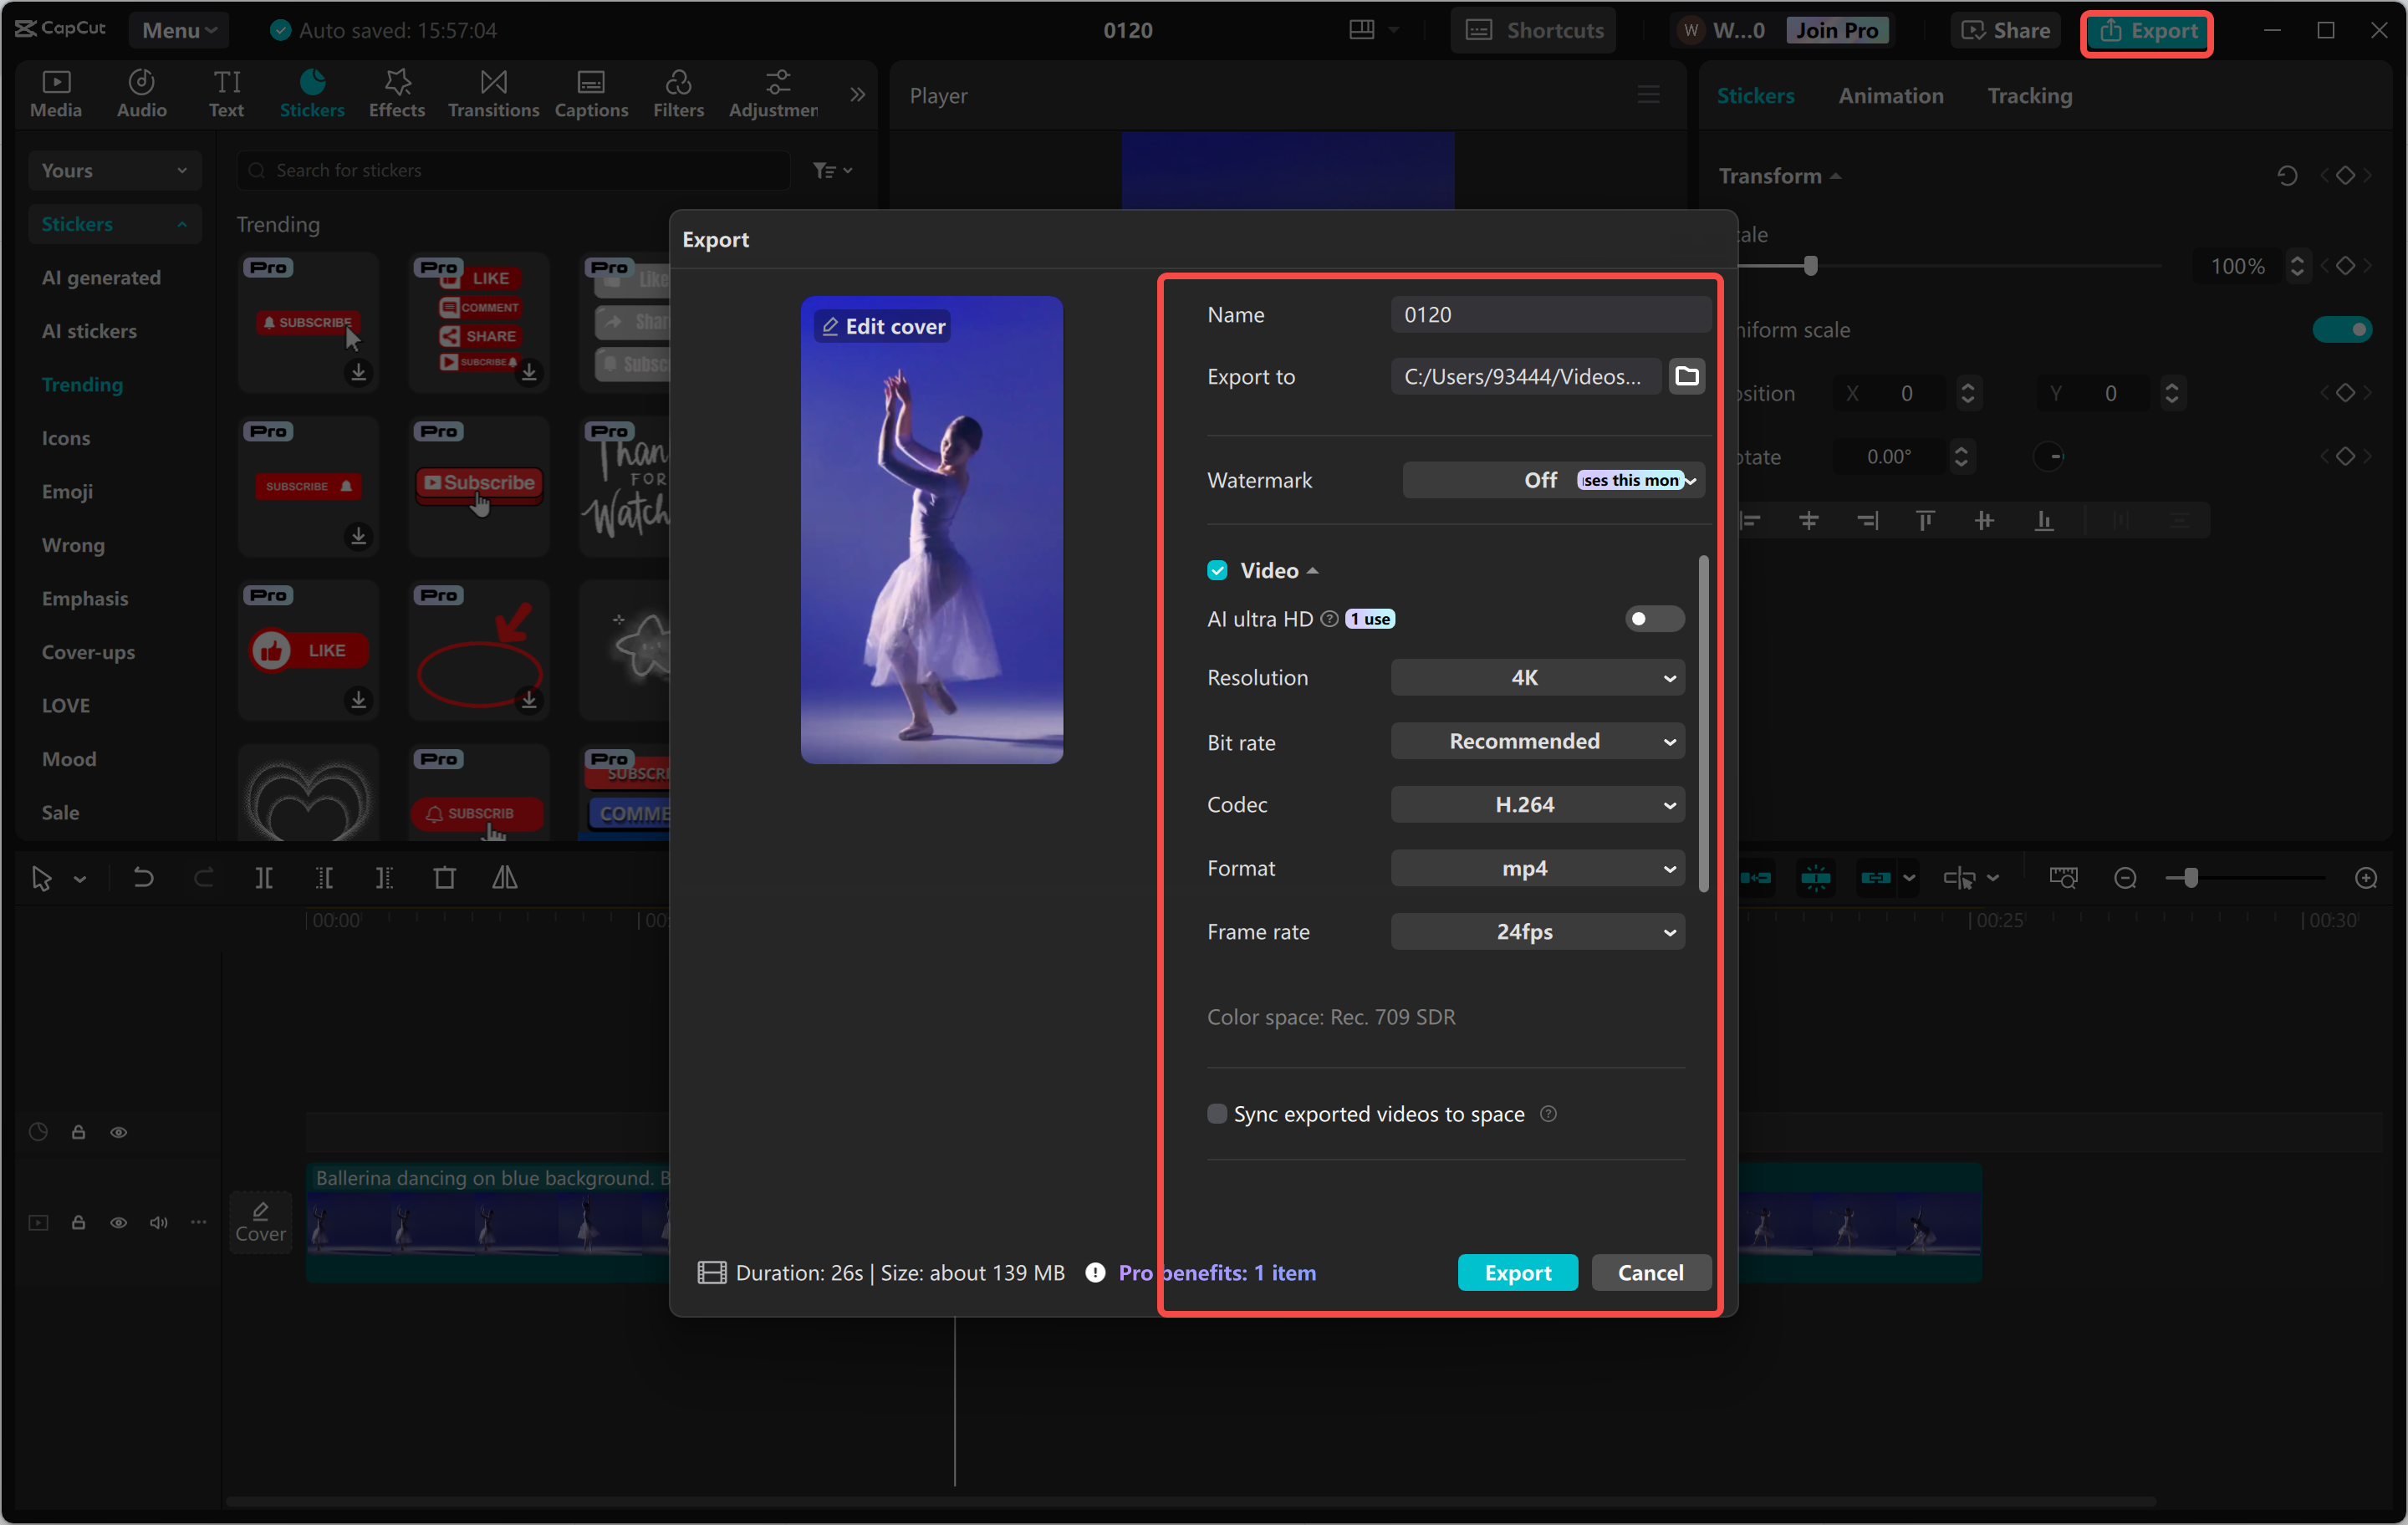This screenshot has height=1525, width=2408.
Task: Open the Resolution dropdown set to 4K
Action: 1536,677
